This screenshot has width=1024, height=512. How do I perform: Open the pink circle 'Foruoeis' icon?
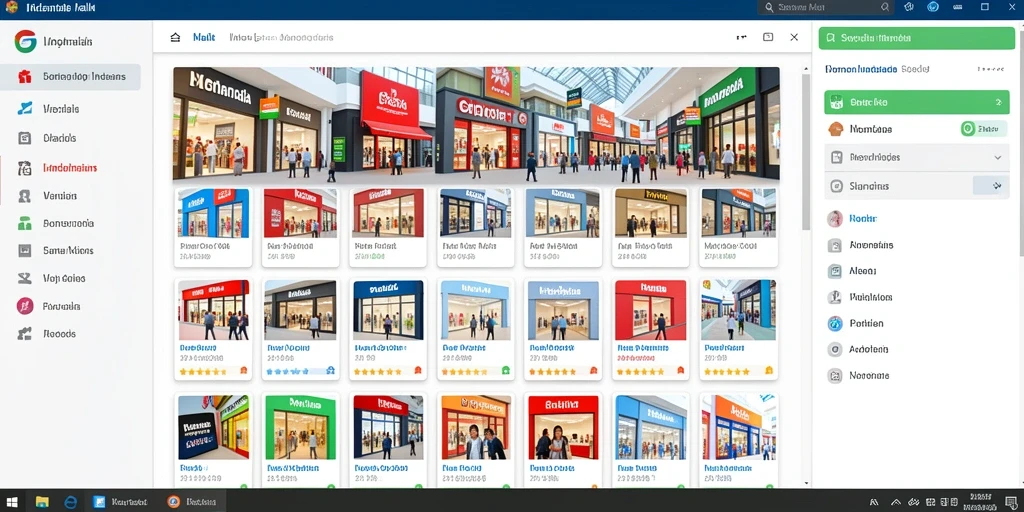point(25,306)
